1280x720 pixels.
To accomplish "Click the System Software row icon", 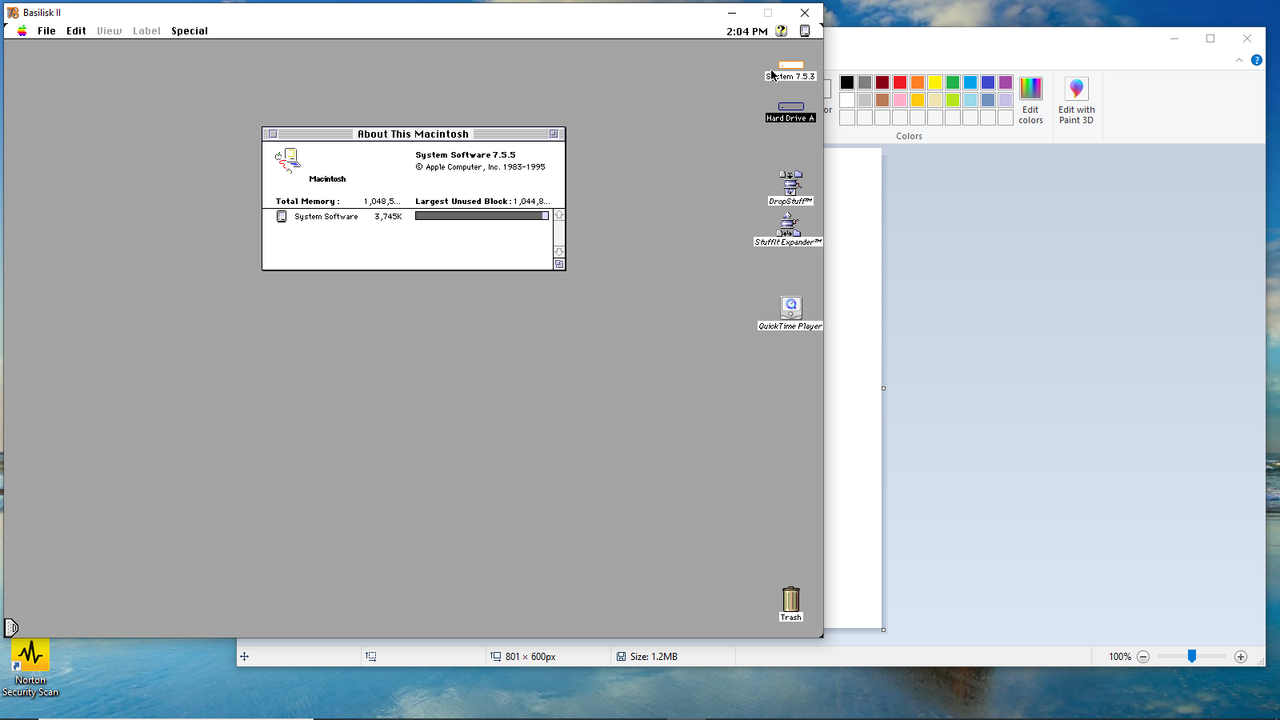I will 282,216.
